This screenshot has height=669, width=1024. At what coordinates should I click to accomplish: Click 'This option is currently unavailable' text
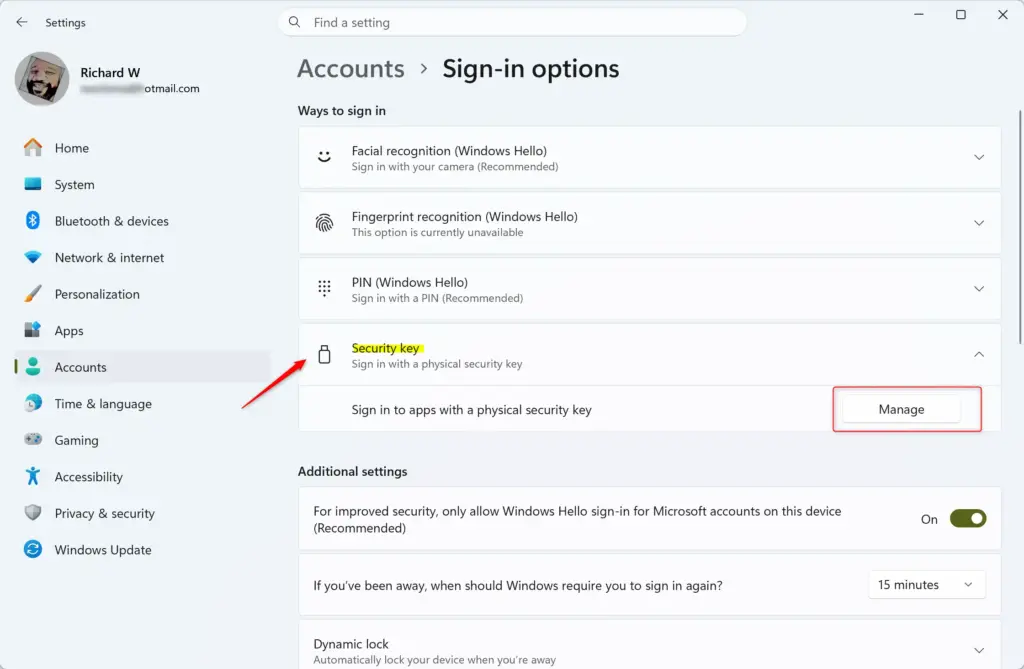click(438, 232)
